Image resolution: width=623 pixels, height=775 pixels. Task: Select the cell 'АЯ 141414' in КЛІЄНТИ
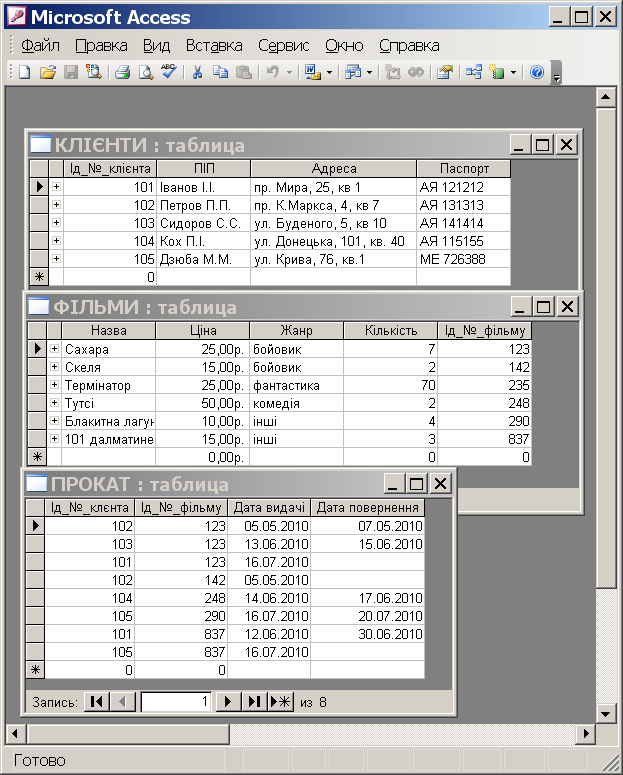click(463, 223)
